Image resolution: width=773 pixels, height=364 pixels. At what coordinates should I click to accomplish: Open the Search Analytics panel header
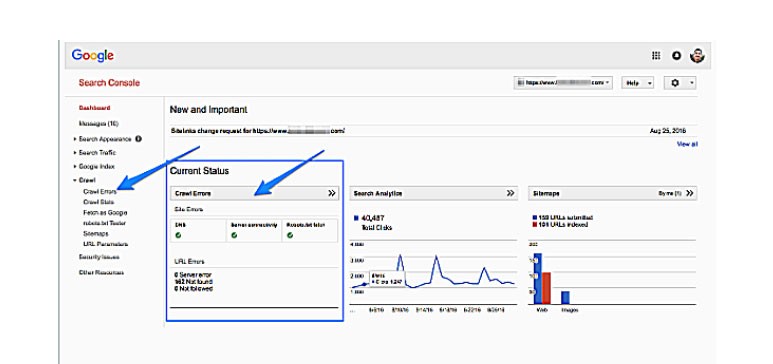[x=434, y=193]
